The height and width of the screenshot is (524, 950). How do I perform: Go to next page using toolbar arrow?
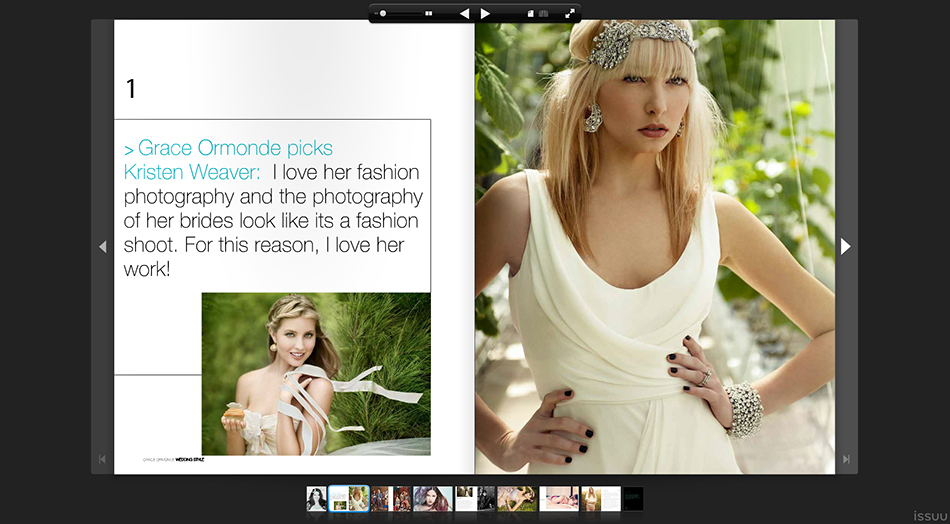(x=485, y=14)
